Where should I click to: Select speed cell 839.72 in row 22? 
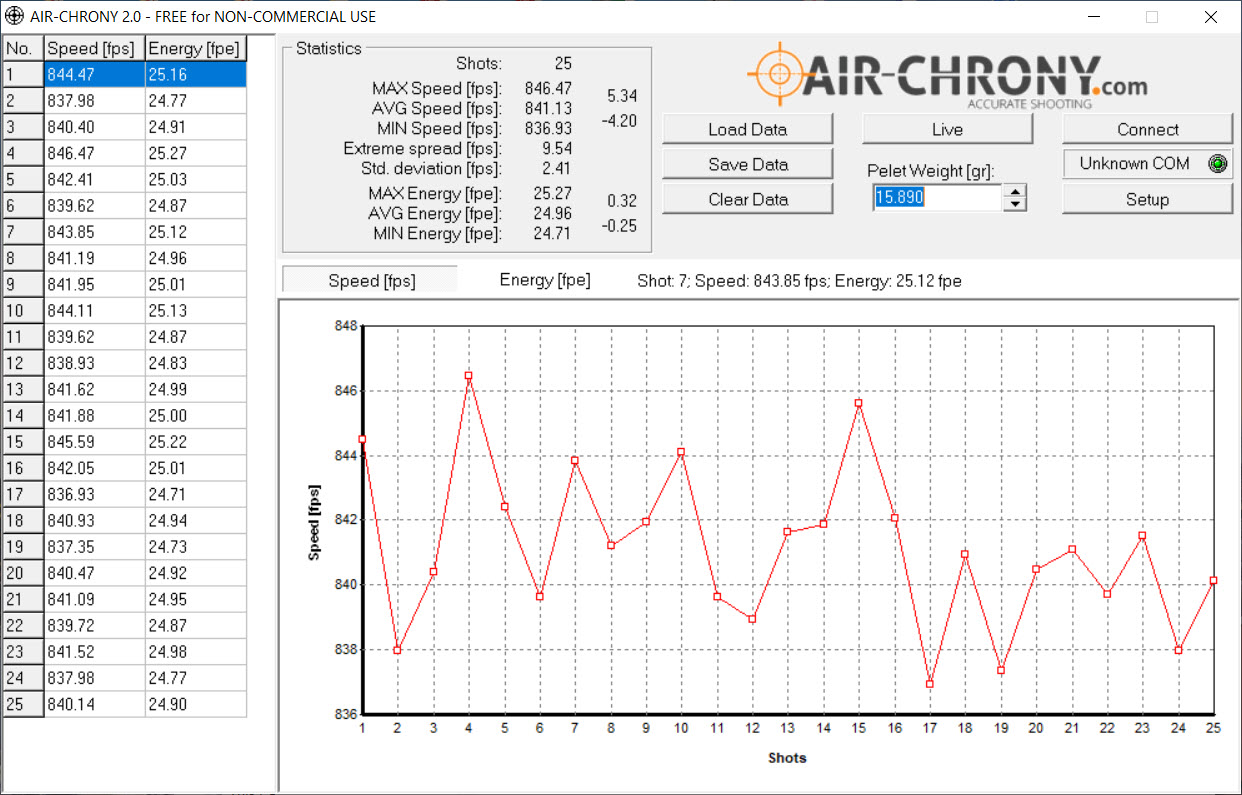click(95, 625)
